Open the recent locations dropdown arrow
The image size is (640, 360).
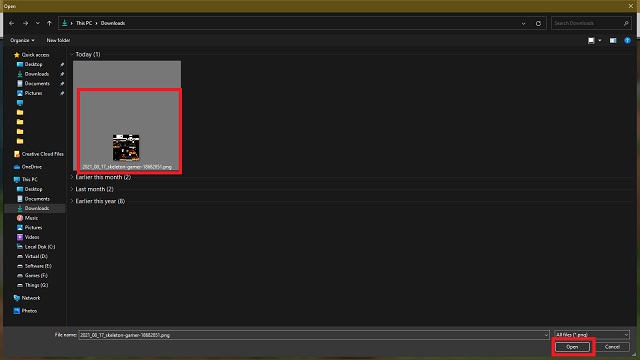click(37, 23)
